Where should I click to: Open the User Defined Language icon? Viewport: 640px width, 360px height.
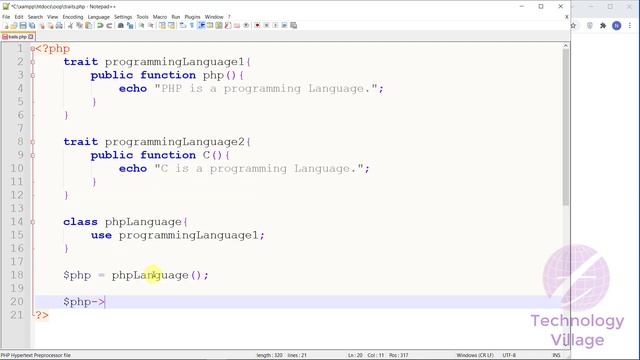(210, 25)
